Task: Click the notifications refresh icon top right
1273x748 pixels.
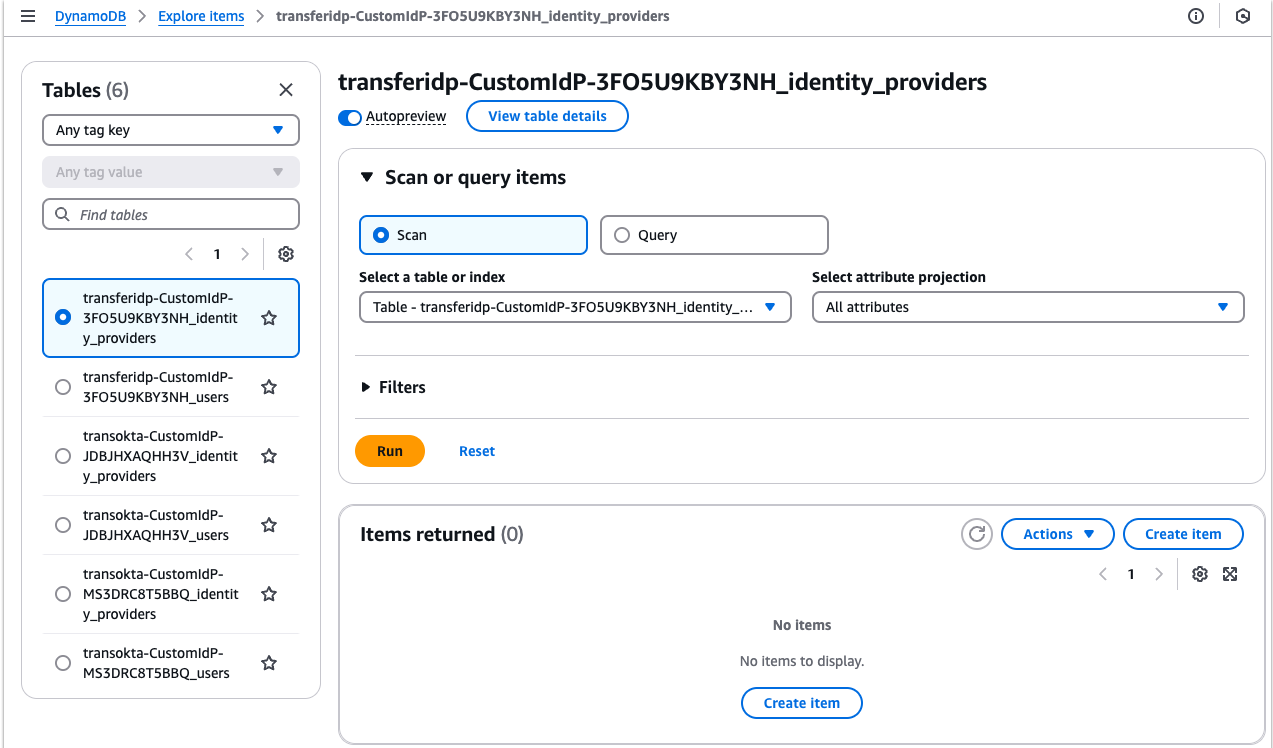Action: pyautogui.click(x=1242, y=16)
